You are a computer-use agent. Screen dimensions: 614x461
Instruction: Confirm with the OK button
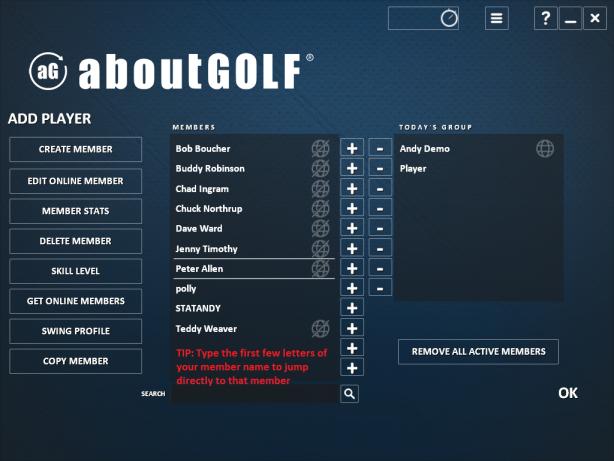click(x=568, y=393)
